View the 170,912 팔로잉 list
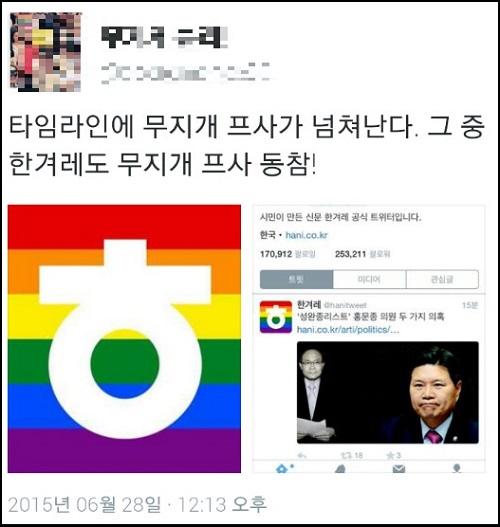The height and width of the screenshot is (527, 500). tap(288, 254)
